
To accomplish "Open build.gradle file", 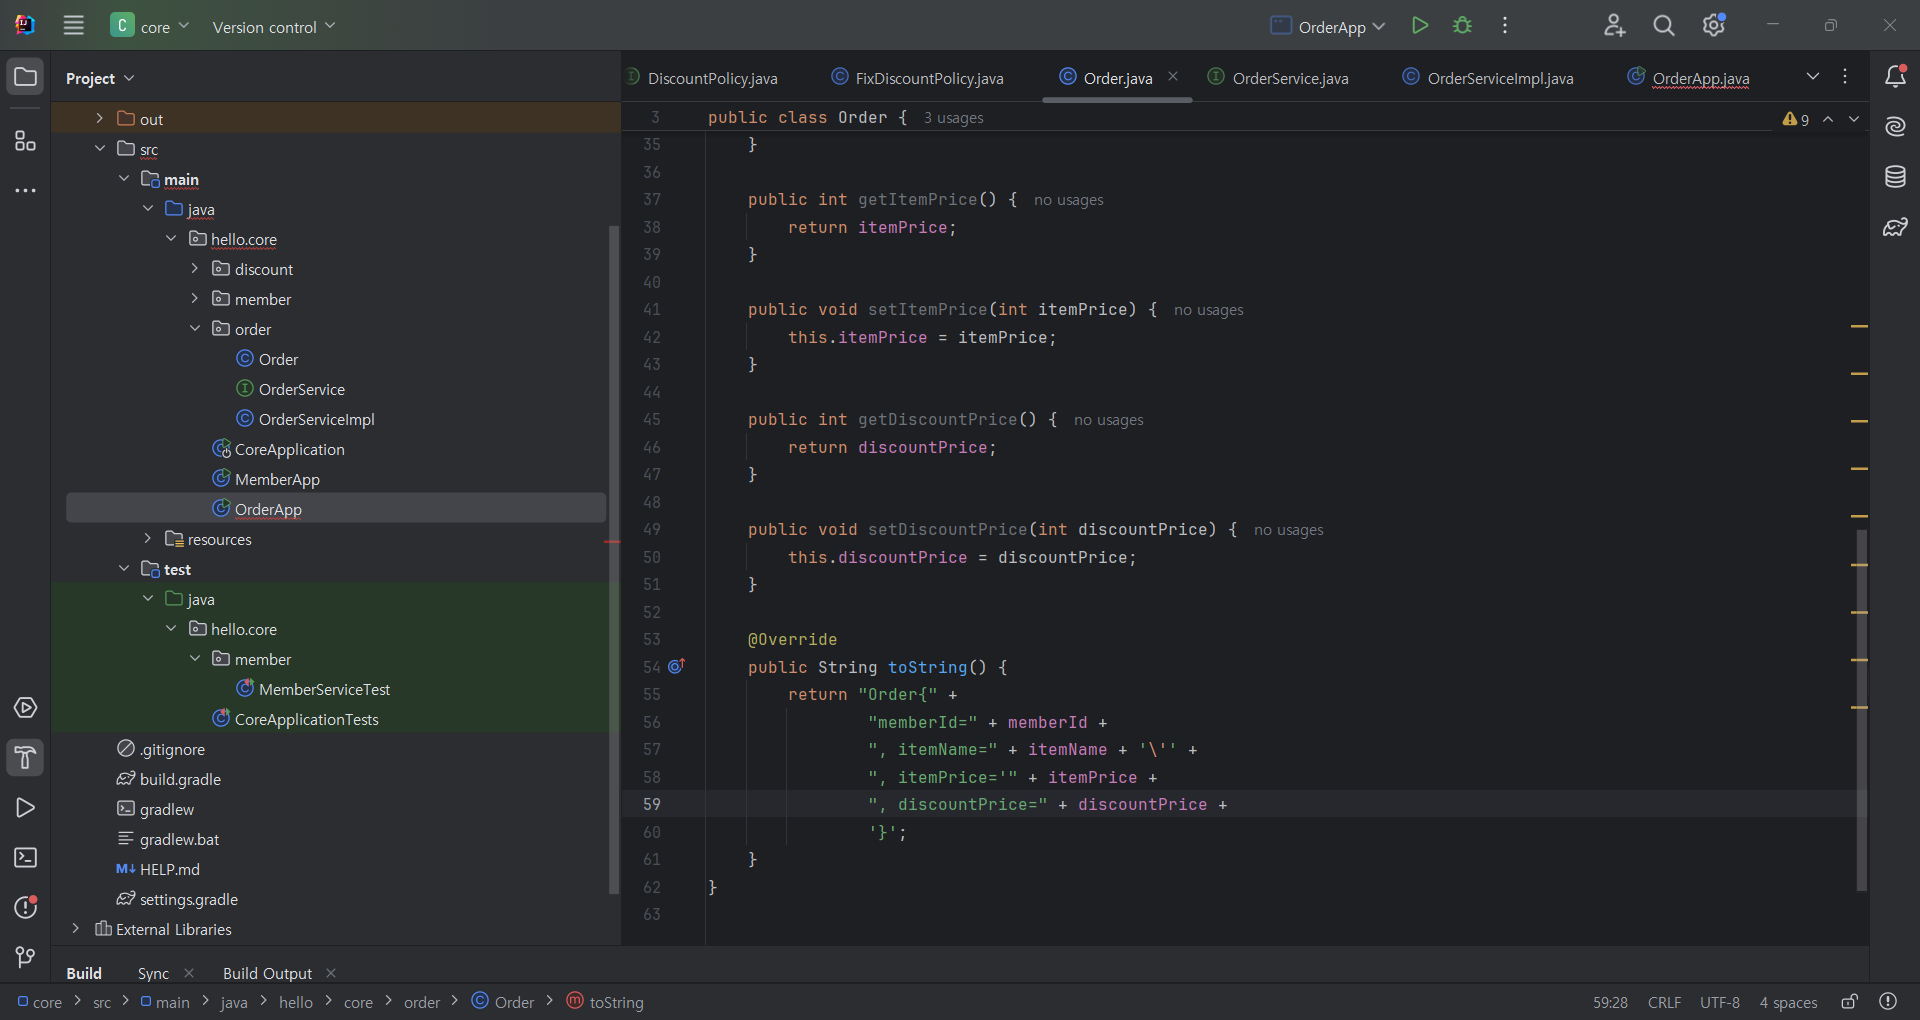I will point(180,779).
